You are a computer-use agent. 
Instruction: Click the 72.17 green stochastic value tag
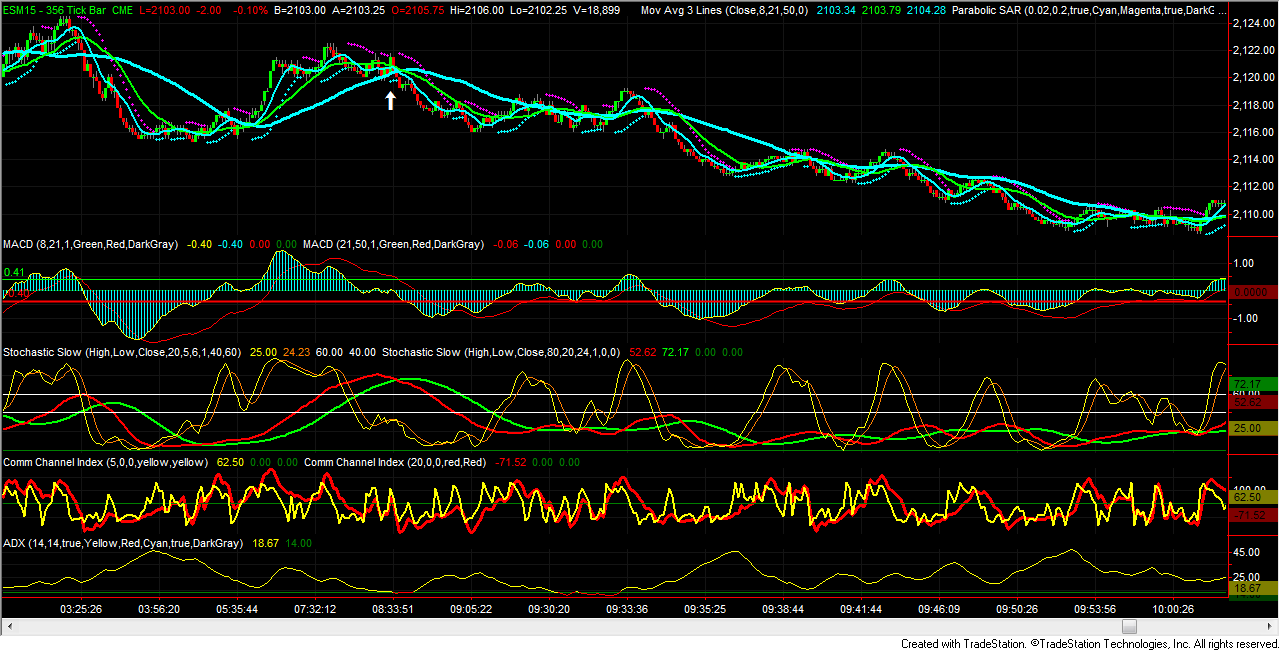click(x=1249, y=384)
